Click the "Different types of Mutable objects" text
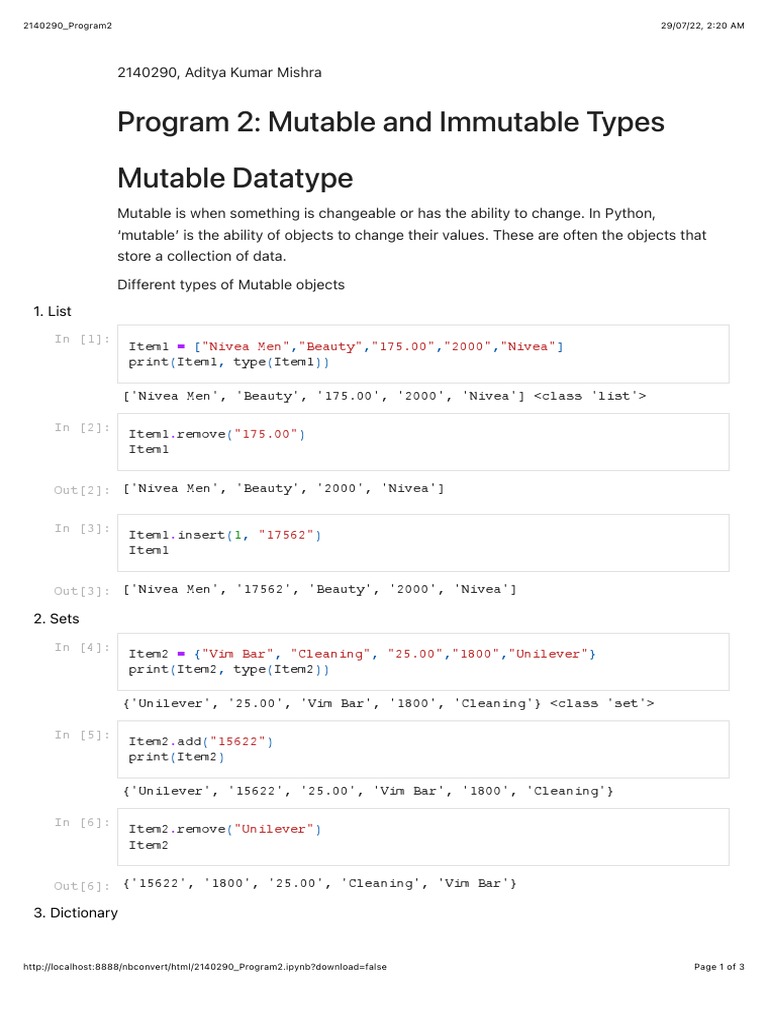Screen dimensions: 768x1024 pyautogui.click(x=231, y=285)
